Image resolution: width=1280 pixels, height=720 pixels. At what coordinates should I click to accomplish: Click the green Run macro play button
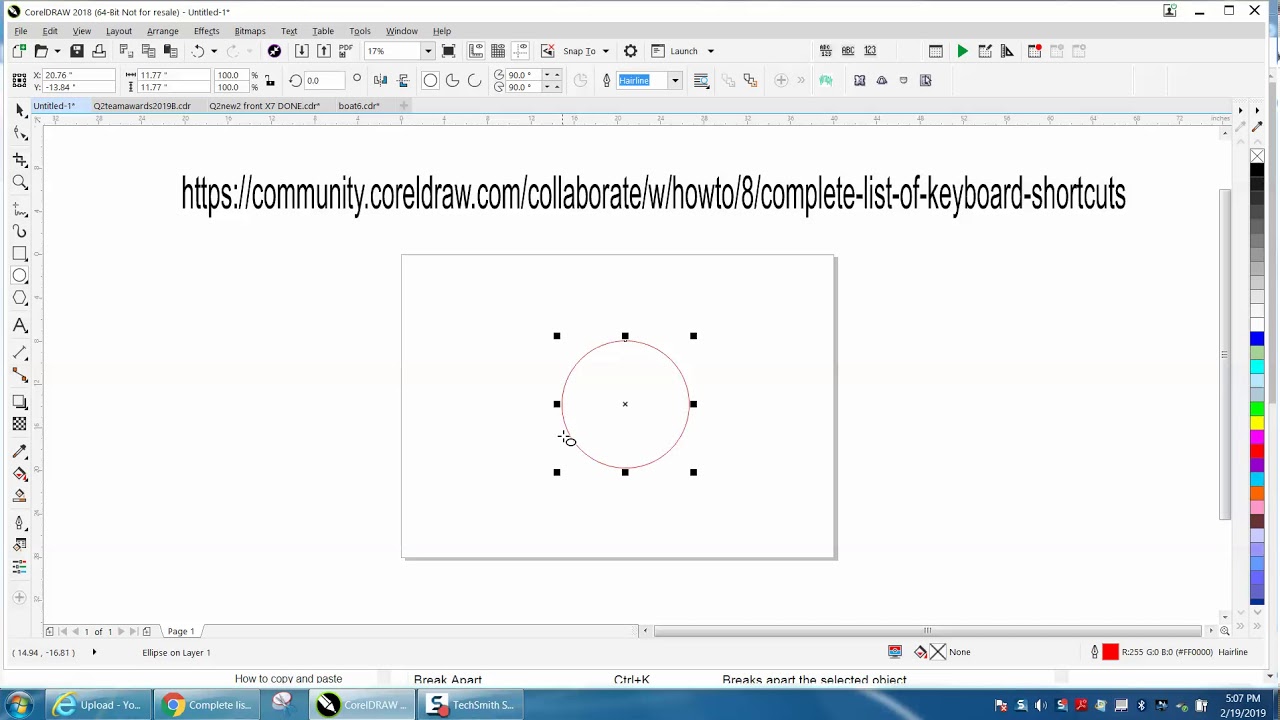962,51
